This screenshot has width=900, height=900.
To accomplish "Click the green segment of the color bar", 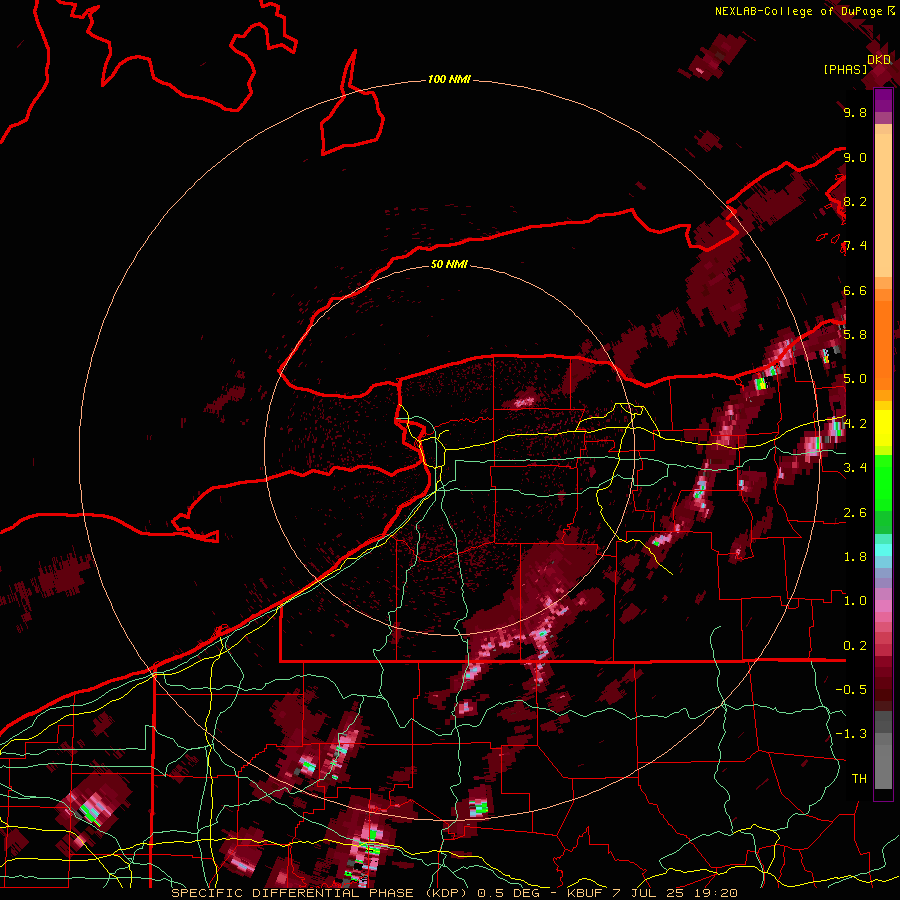I will [883, 494].
